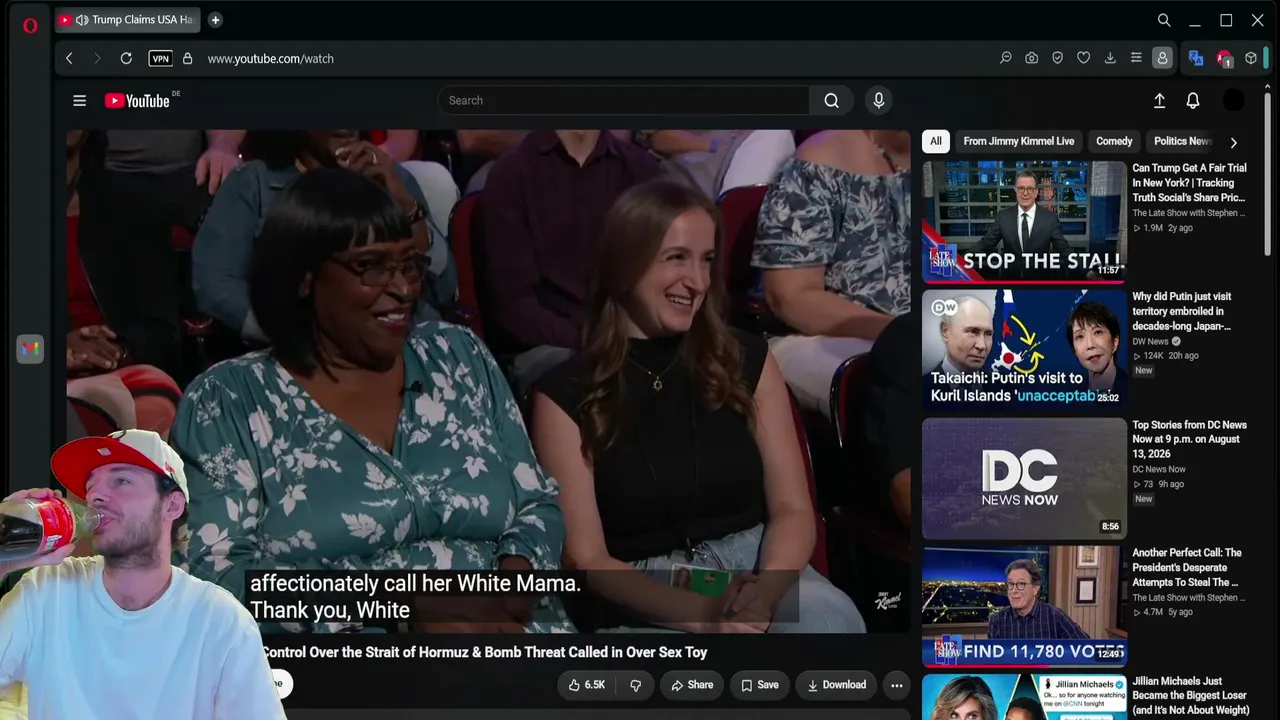Open the red extension with badge 1
The width and height of the screenshot is (1280, 720).
(x=1224, y=59)
